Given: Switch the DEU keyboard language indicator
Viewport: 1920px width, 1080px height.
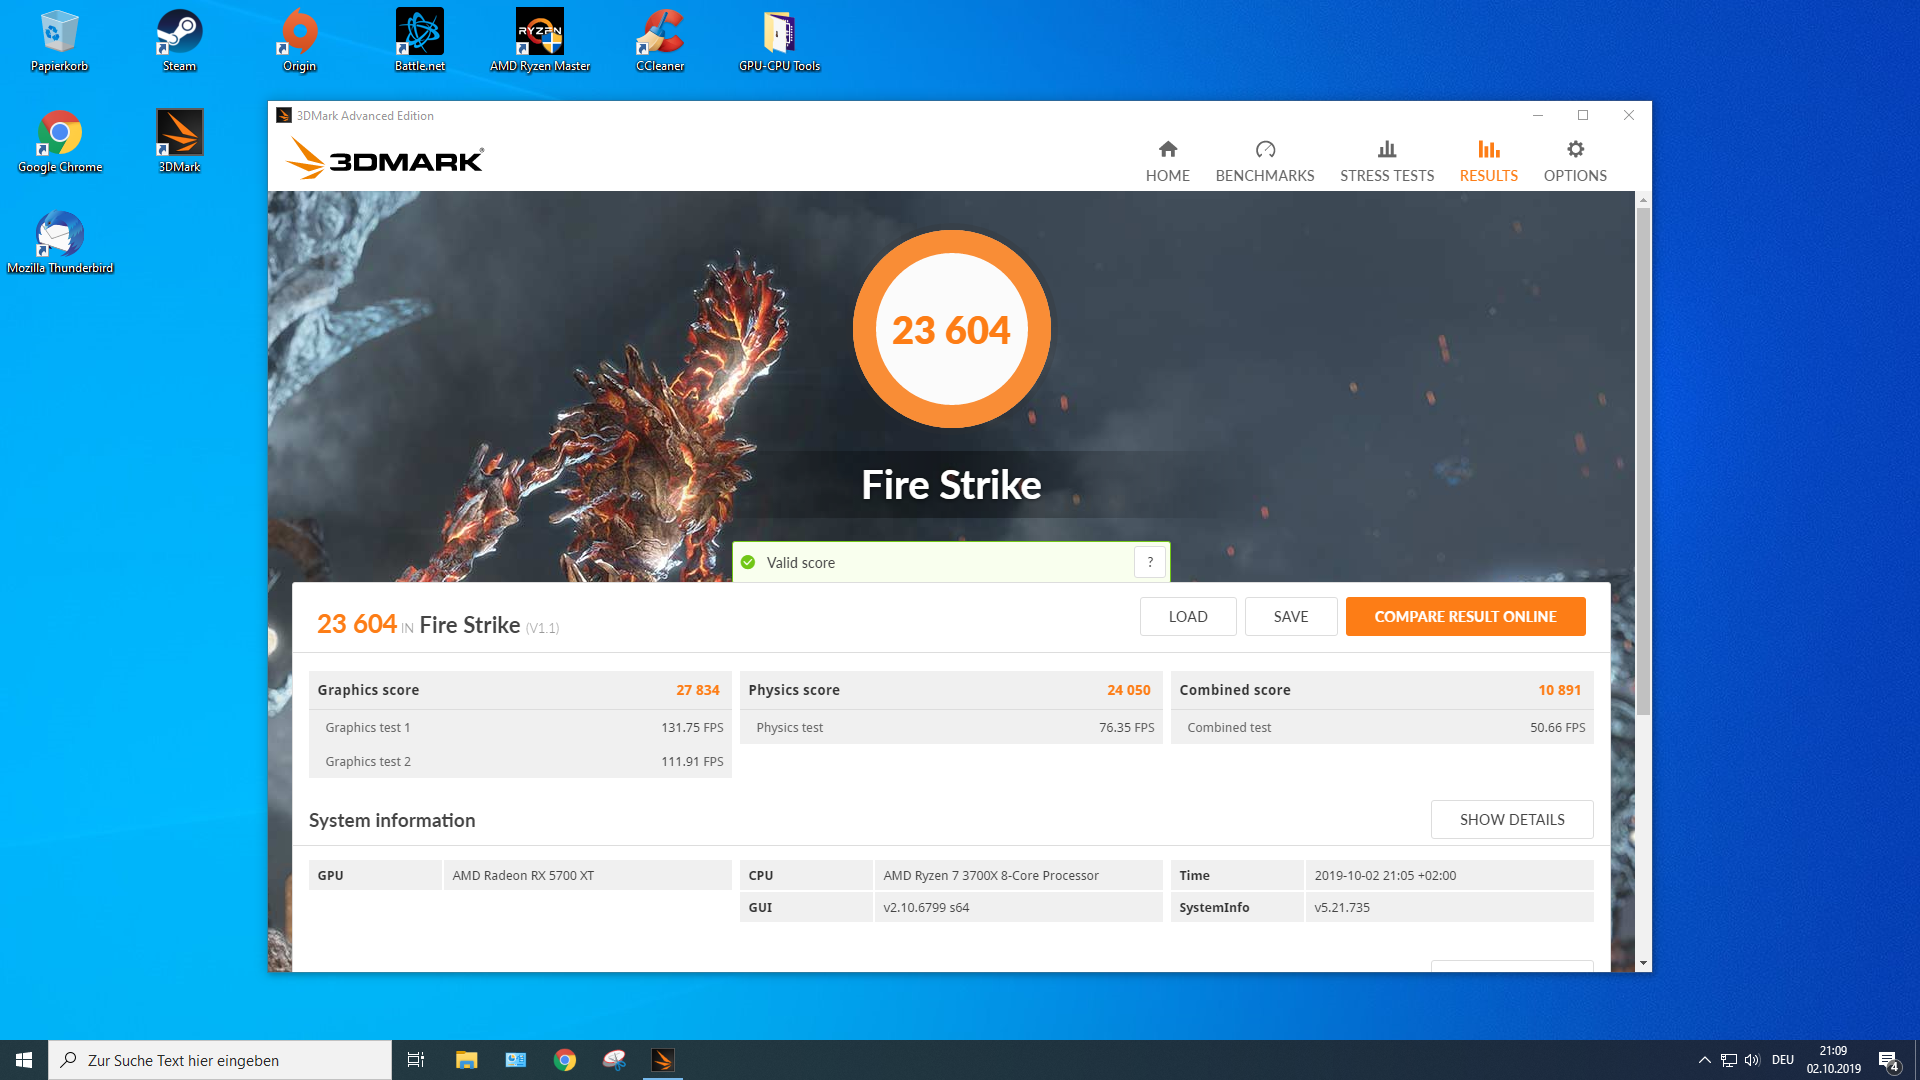Looking at the screenshot, I should point(1782,1060).
